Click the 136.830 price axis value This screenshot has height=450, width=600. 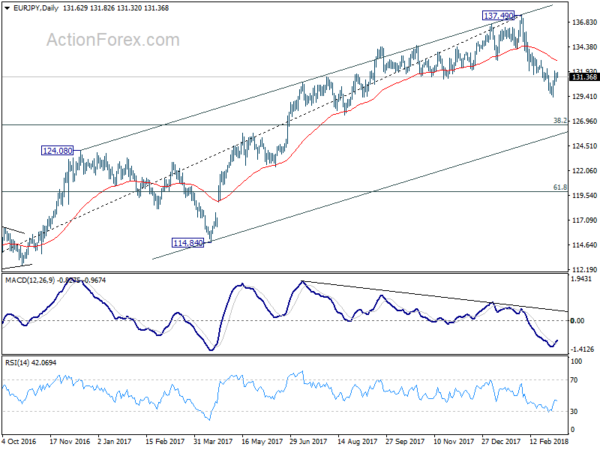click(x=584, y=22)
